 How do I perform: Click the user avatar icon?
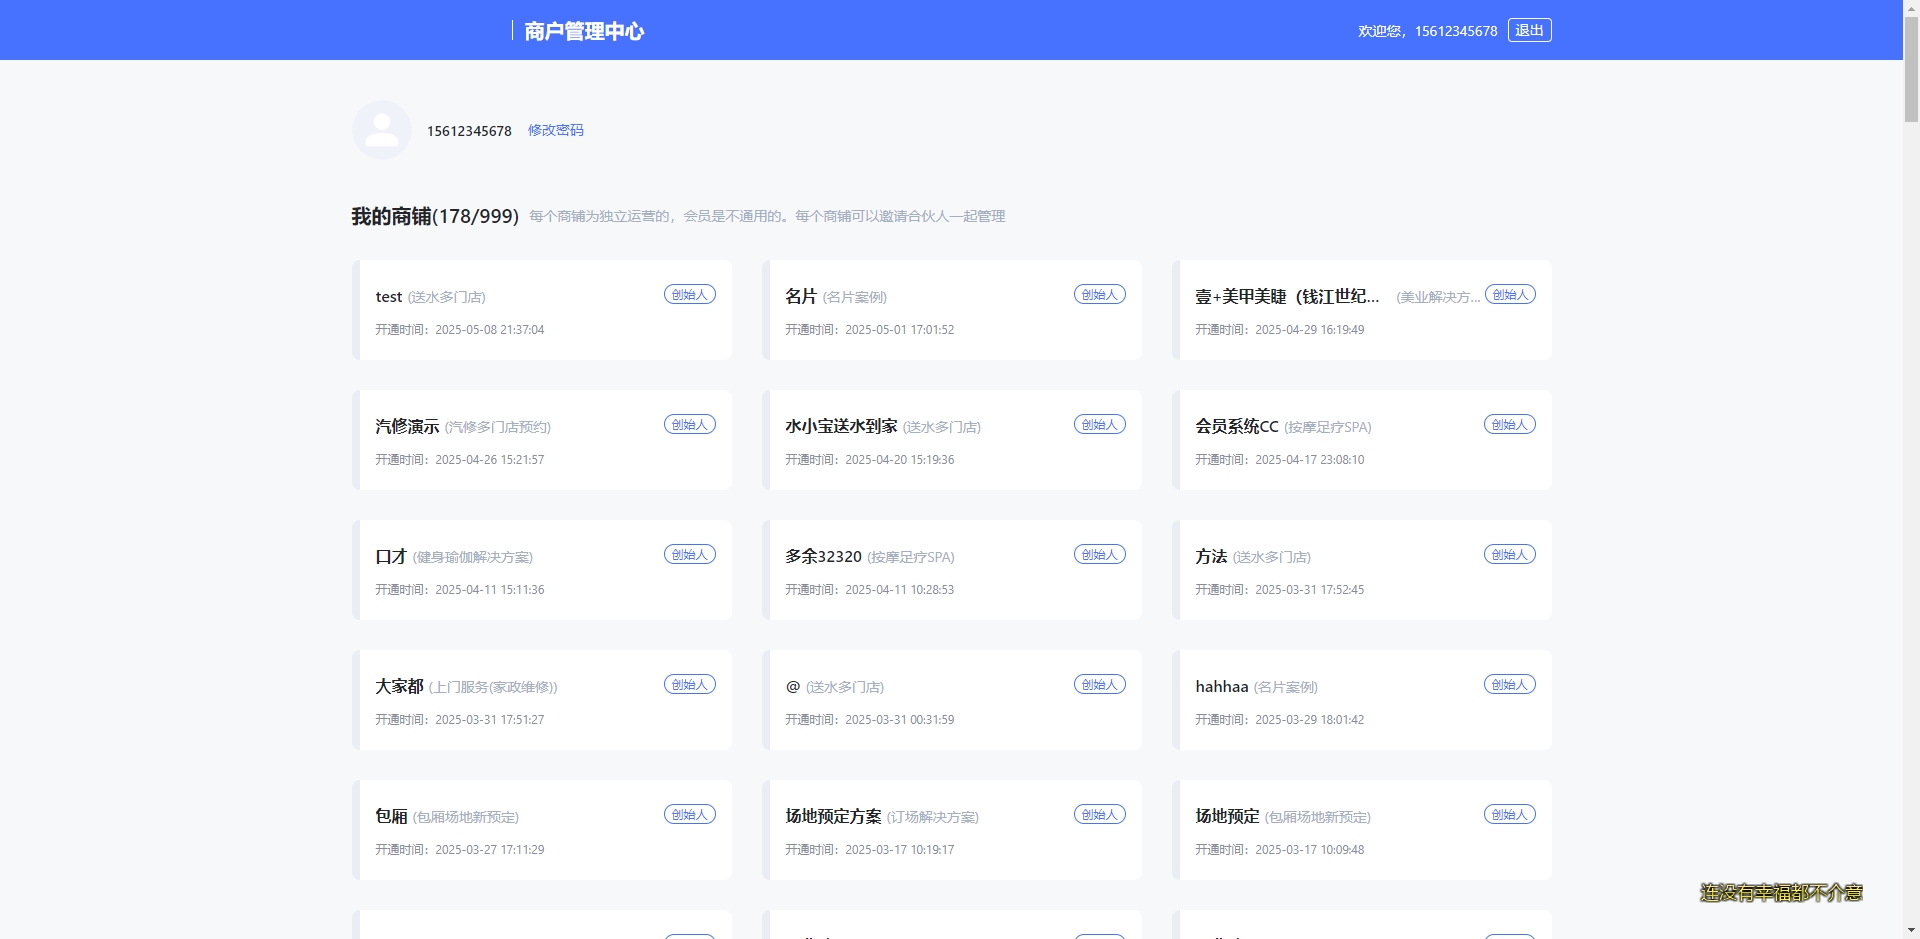(382, 130)
